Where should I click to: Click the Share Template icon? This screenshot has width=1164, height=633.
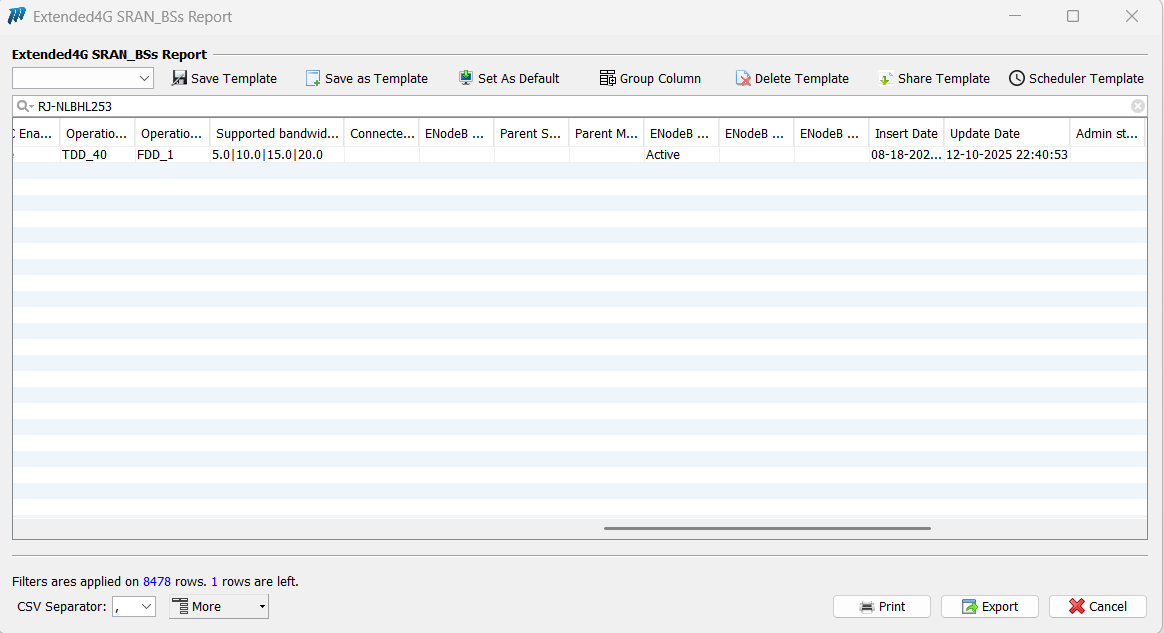click(886, 78)
